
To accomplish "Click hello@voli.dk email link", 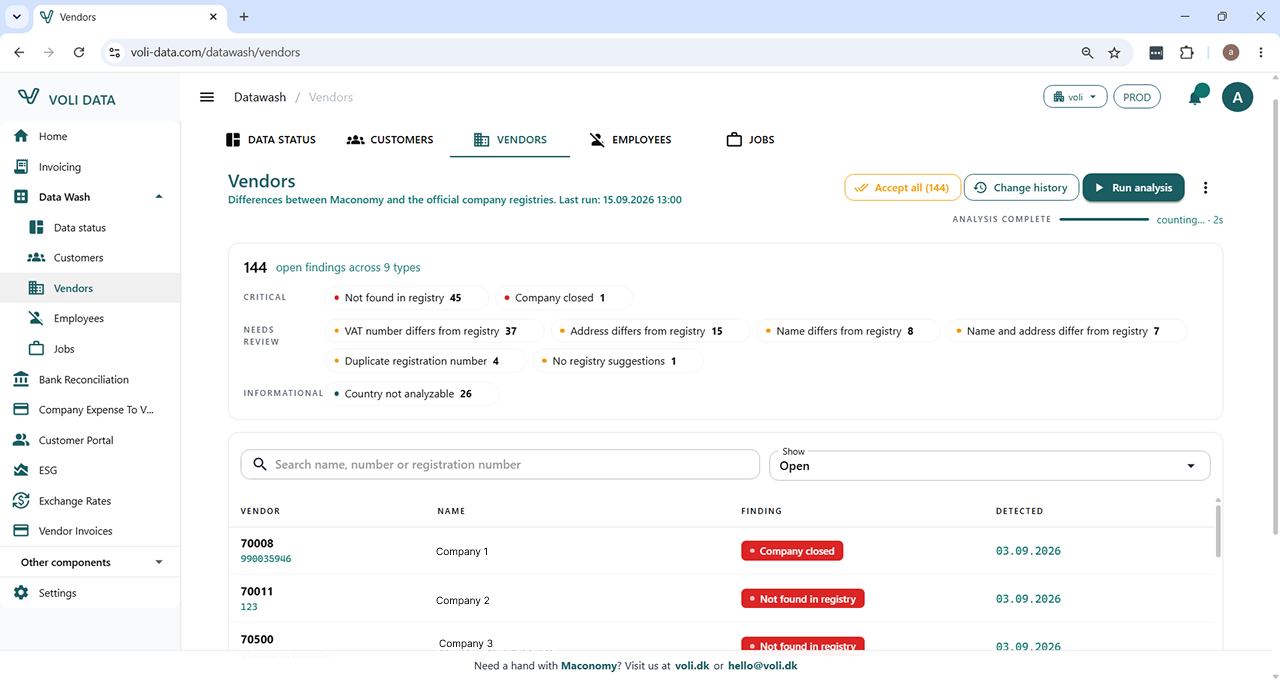I will (762, 666).
